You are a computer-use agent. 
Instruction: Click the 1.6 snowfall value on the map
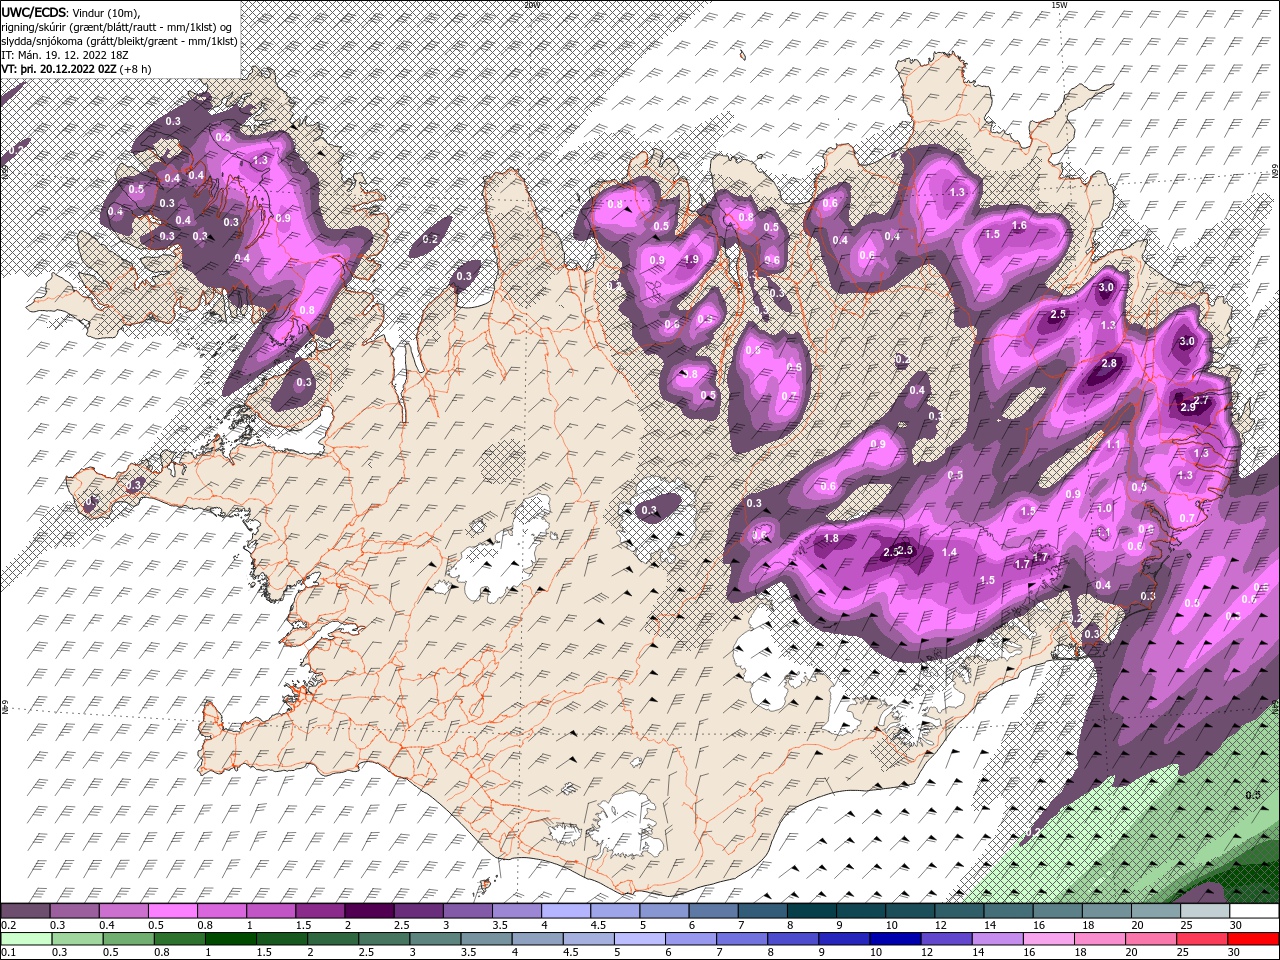pos(1019,226)
